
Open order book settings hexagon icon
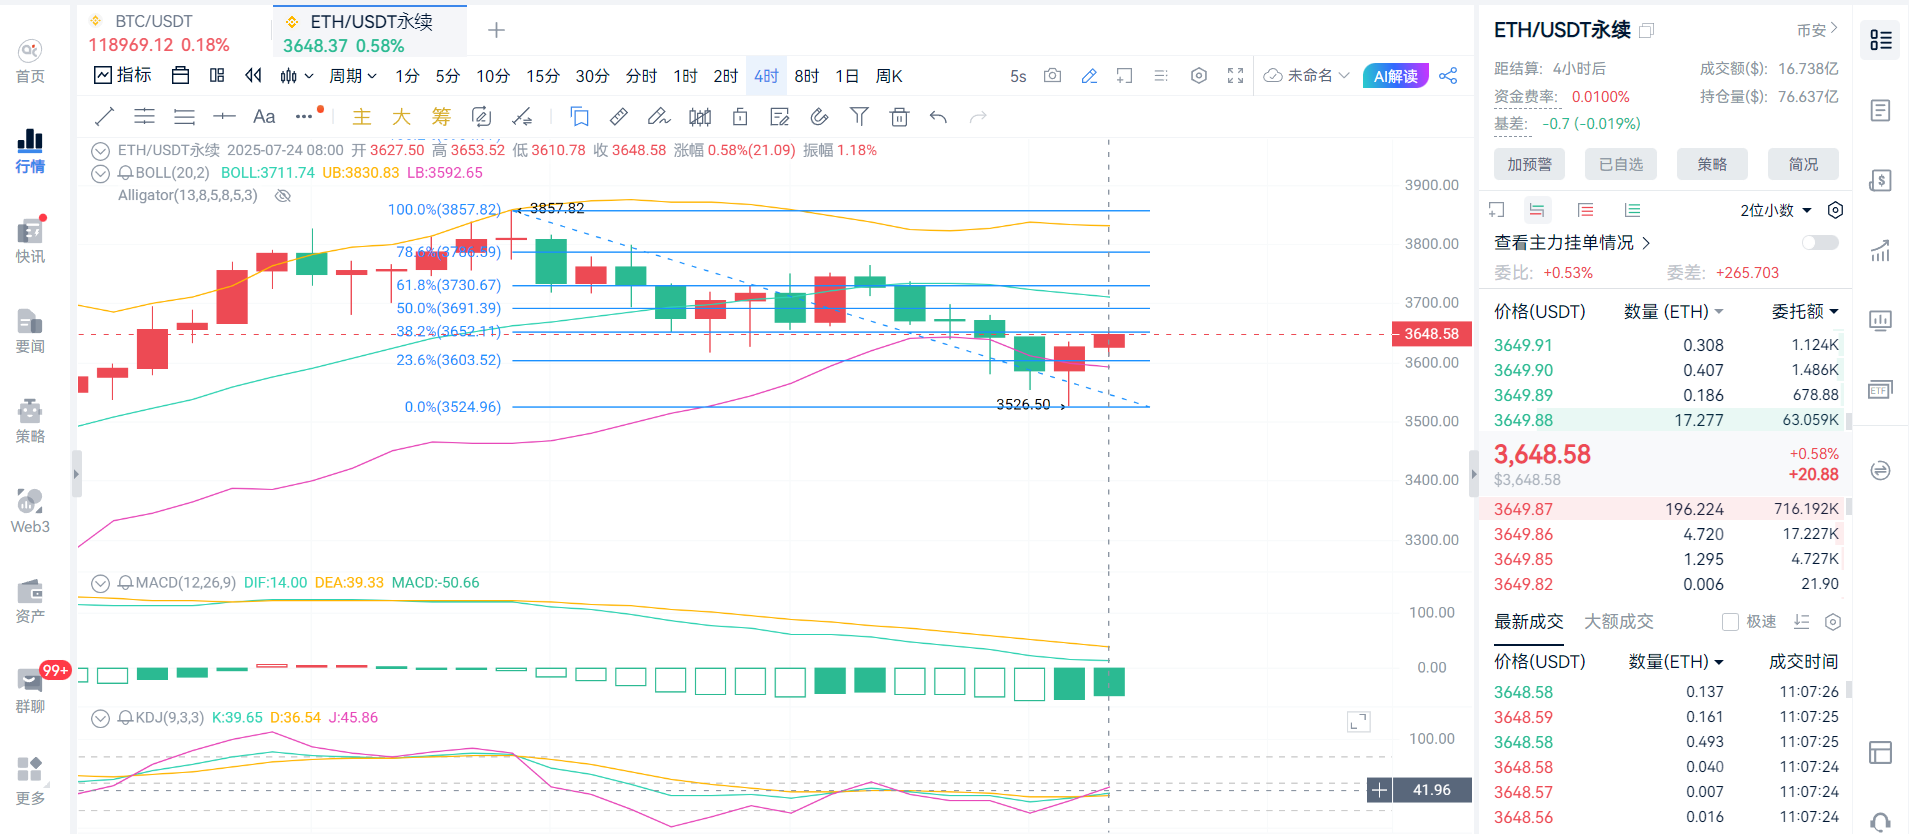tap(1835, 210)
